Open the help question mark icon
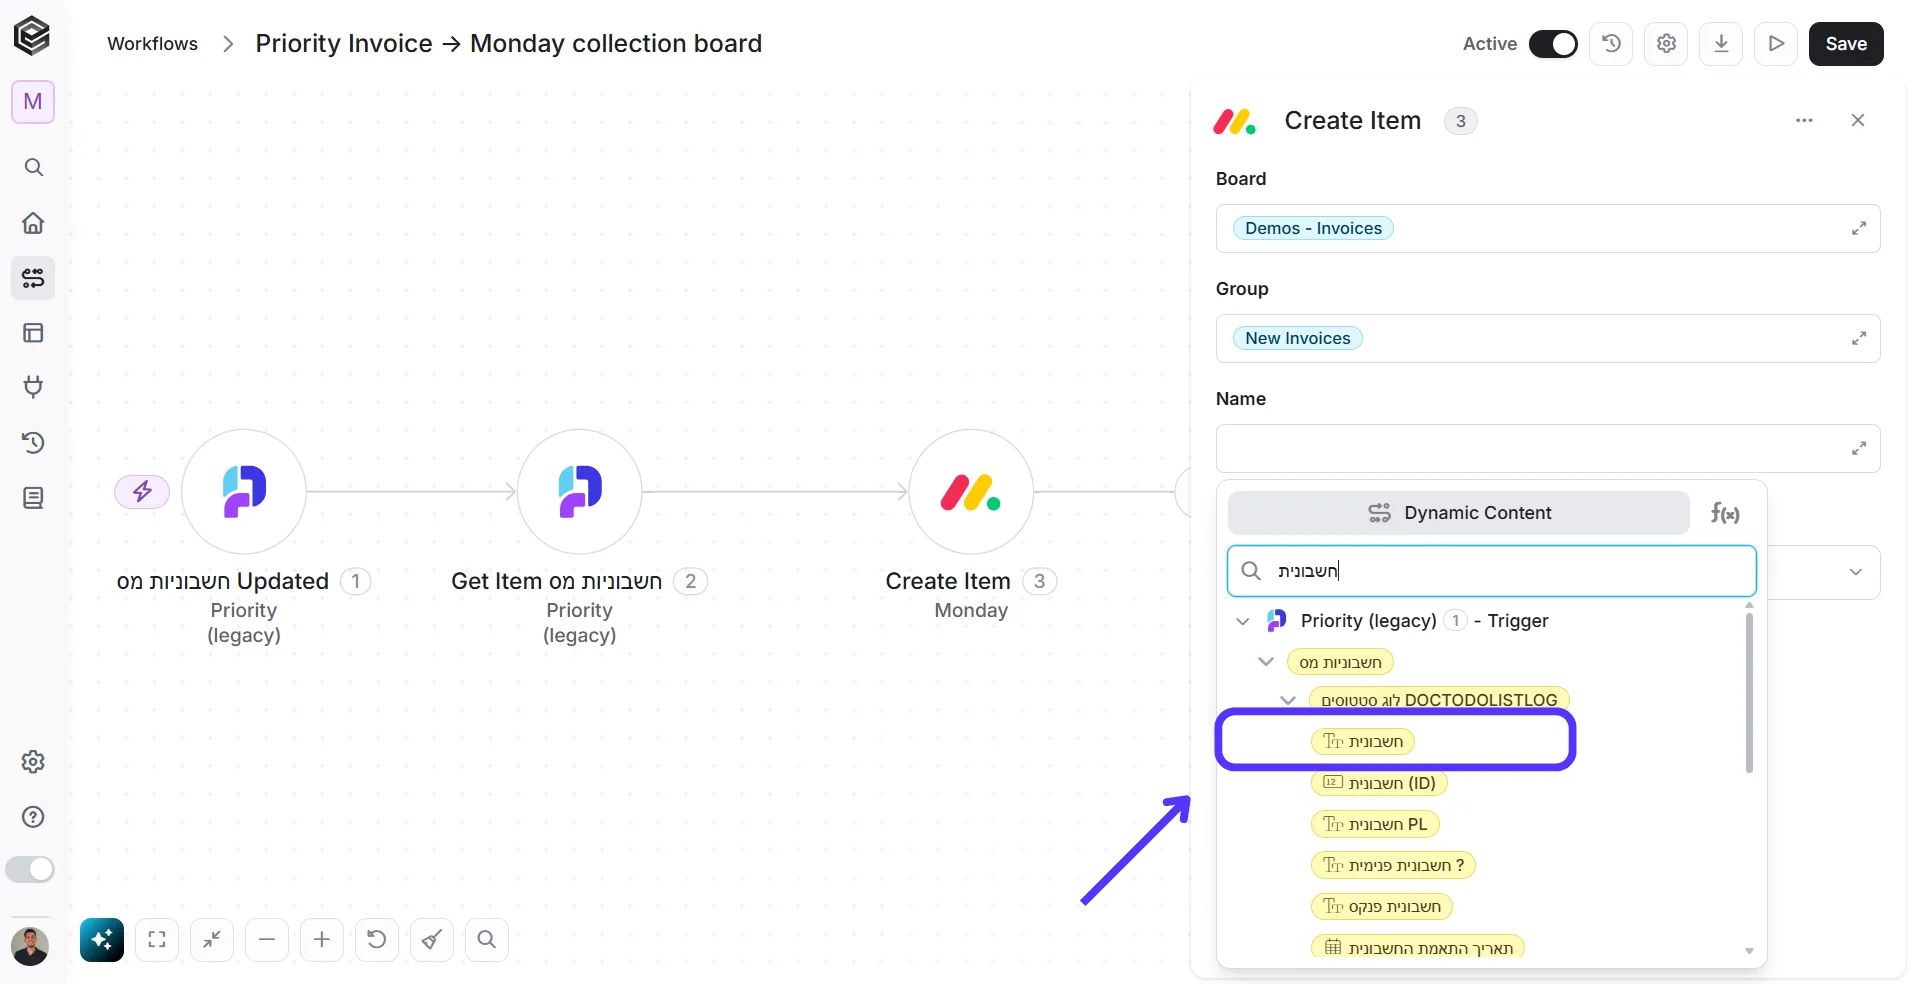The image size is (1915, 984). [x=33, y=817]
